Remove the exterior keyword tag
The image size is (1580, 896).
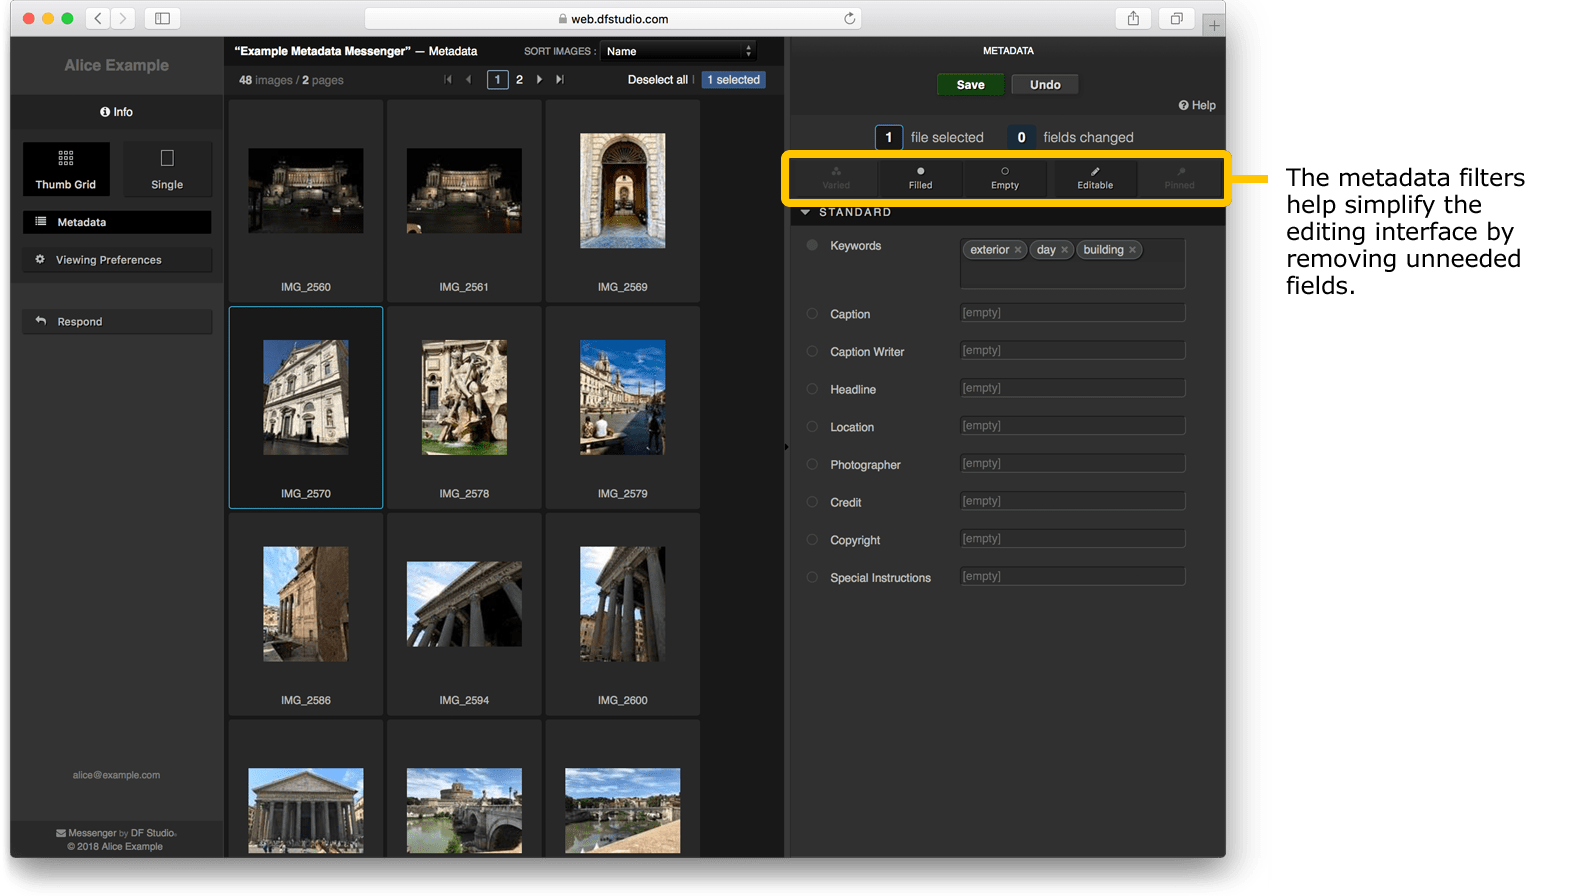point(1018,250)
